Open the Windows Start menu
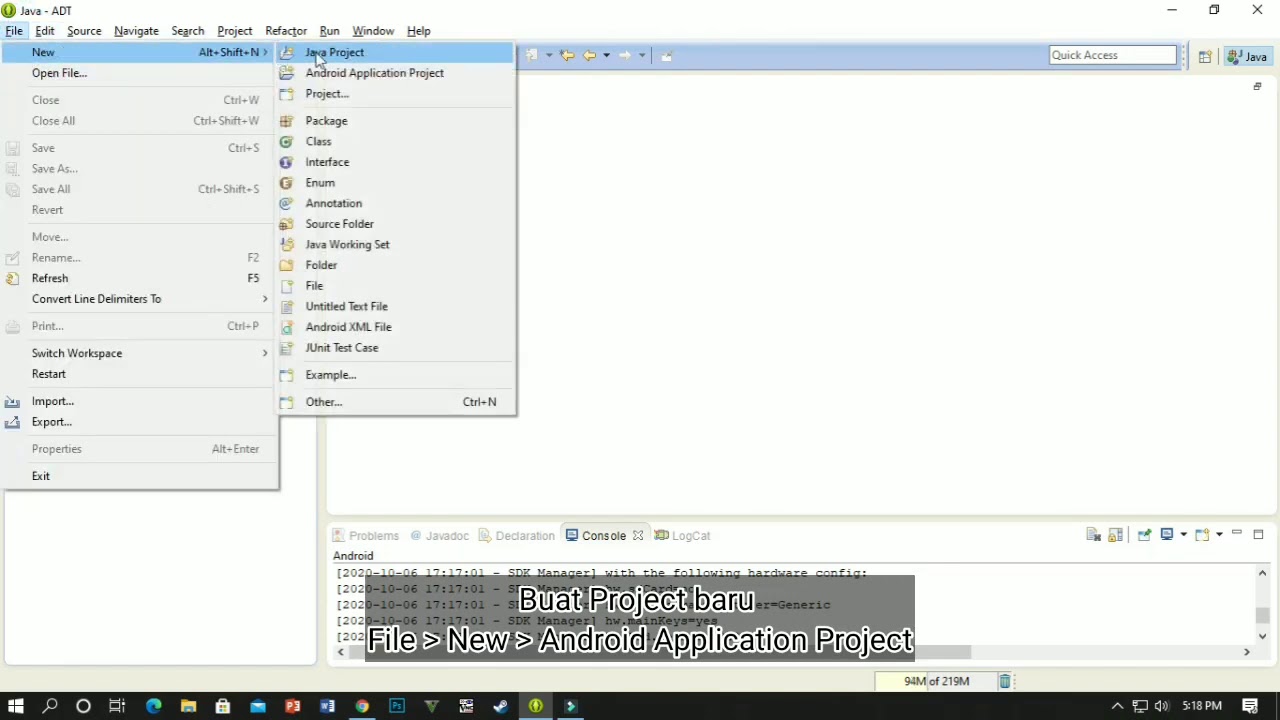Image resolution: width=1280 pixels, height=720 pixels. pos(16,706)
